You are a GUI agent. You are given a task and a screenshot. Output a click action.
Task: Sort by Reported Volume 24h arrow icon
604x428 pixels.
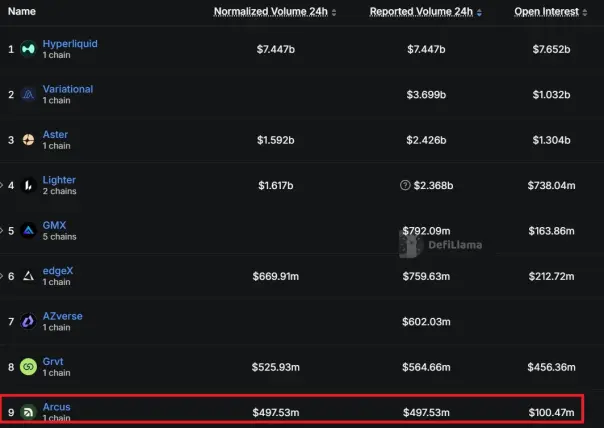pos(479,12)
